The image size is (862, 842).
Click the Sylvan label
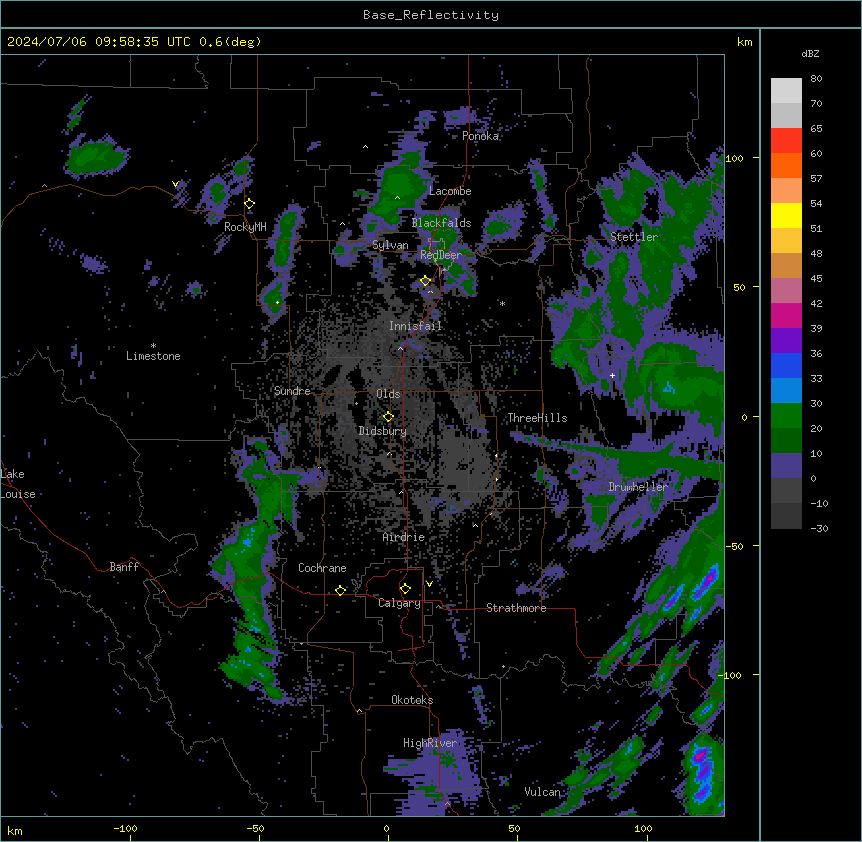pos(390,246)
